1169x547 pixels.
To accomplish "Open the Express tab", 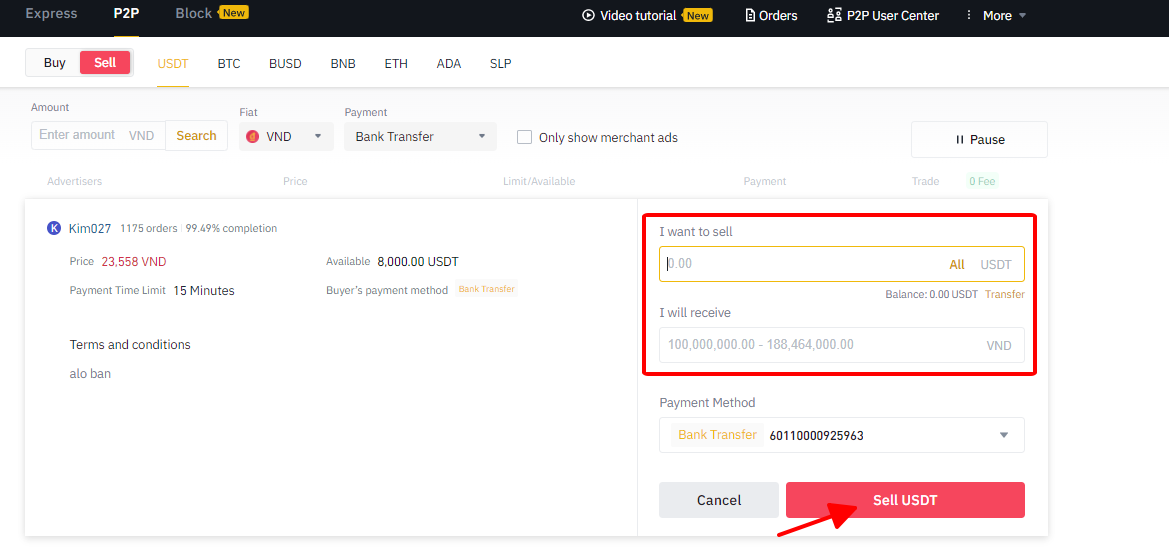I will [x=51, y=13].
